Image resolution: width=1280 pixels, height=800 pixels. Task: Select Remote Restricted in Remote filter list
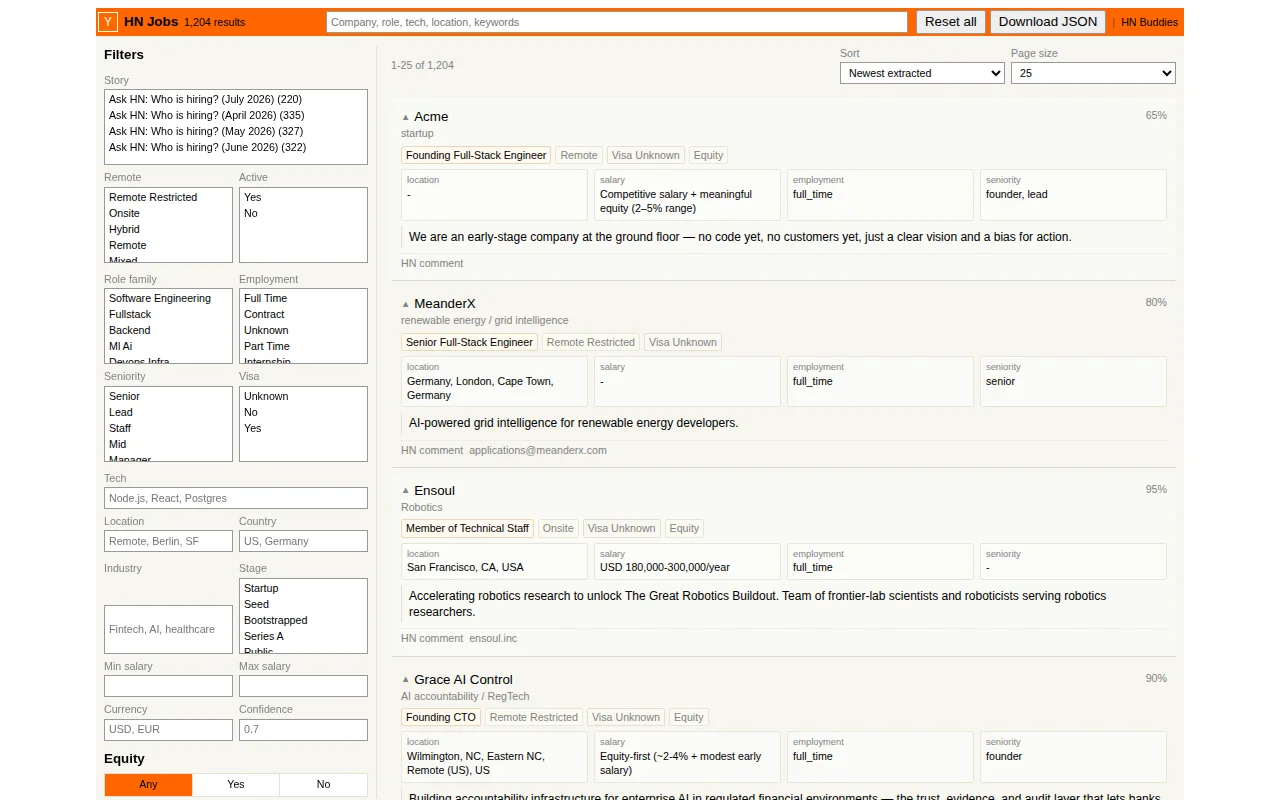[x=168, y=197]
